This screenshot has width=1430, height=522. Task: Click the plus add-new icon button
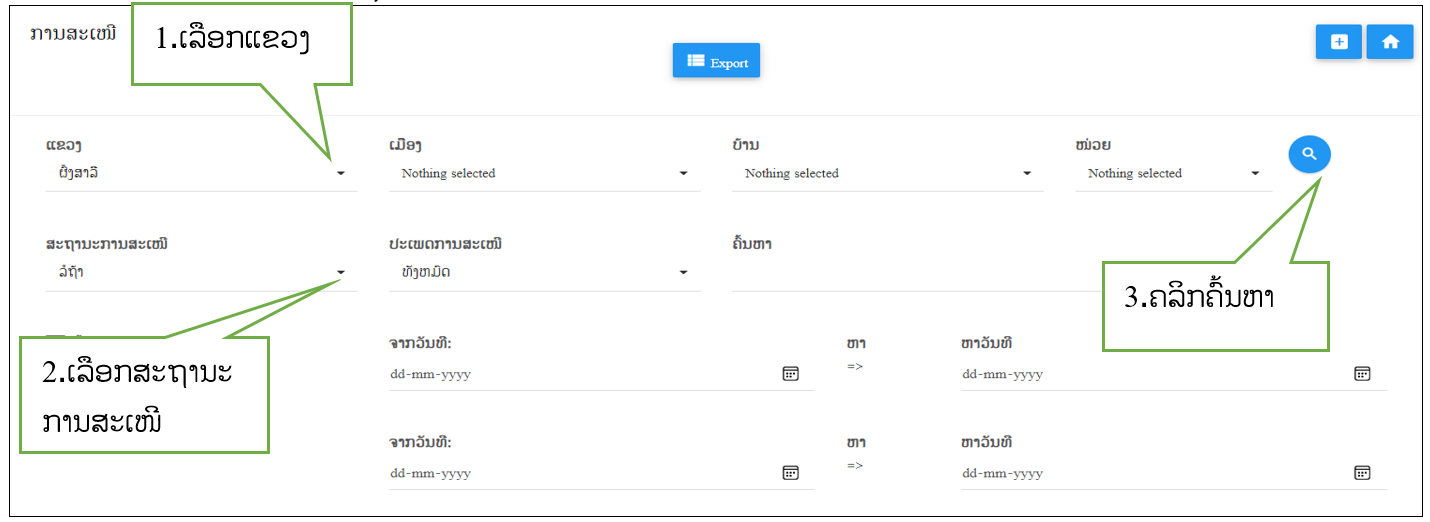click(x=1339, y=42)
